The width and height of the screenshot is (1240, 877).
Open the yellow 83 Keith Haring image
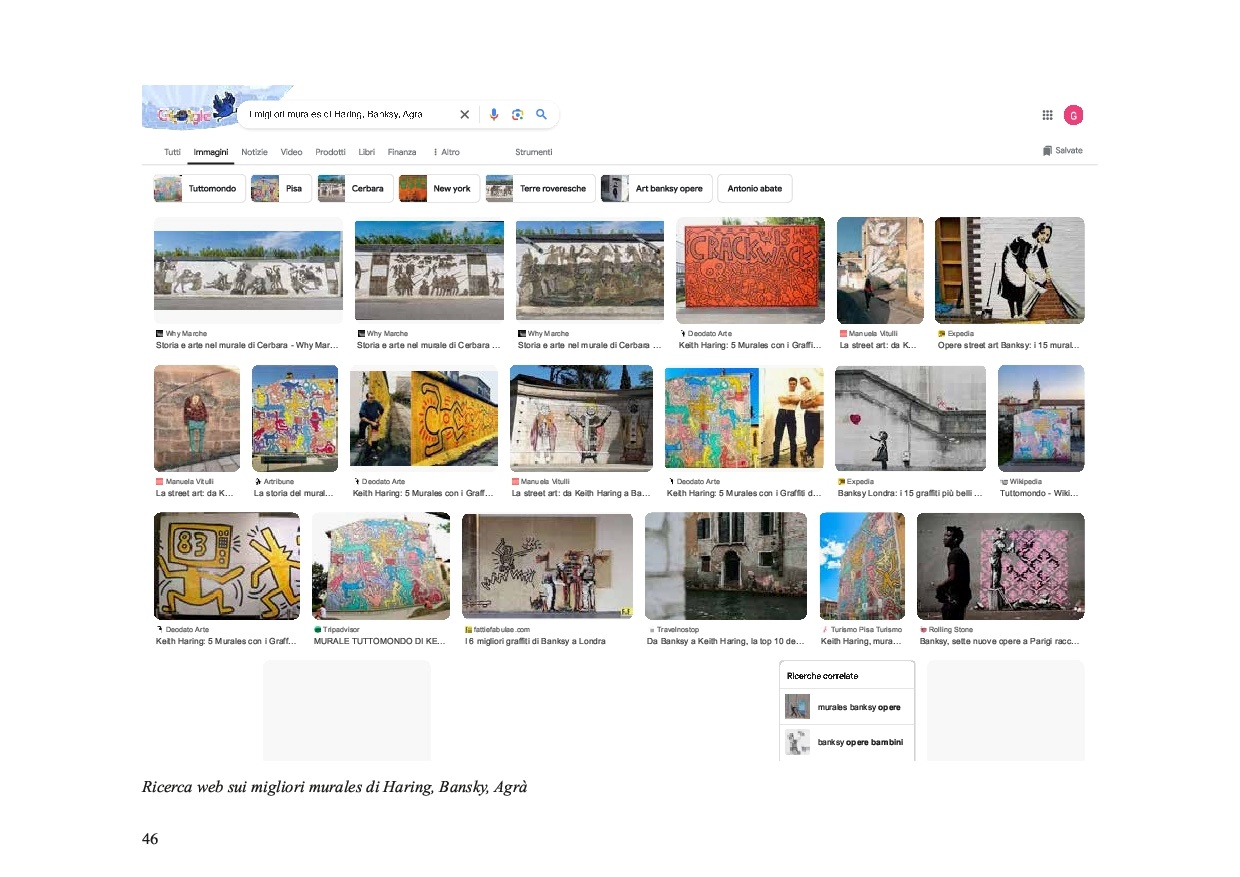tap(226, 566)
